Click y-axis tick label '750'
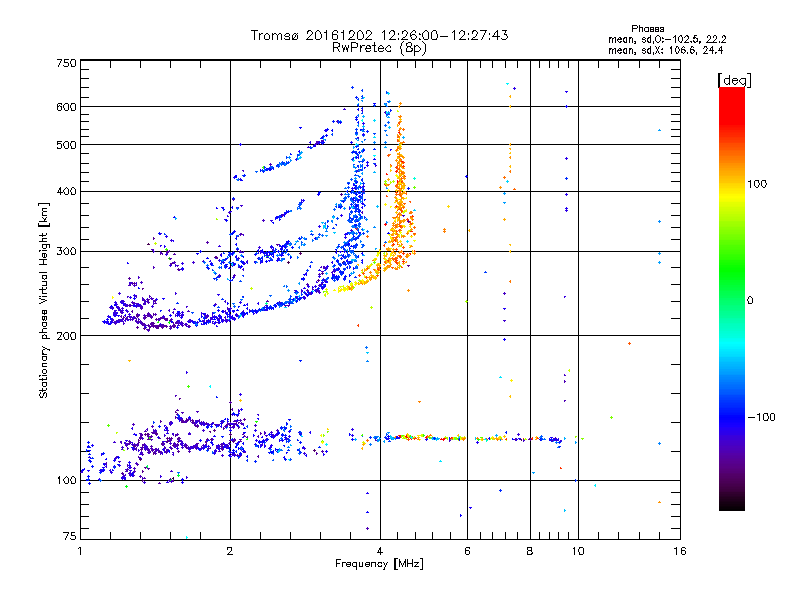 66,63
